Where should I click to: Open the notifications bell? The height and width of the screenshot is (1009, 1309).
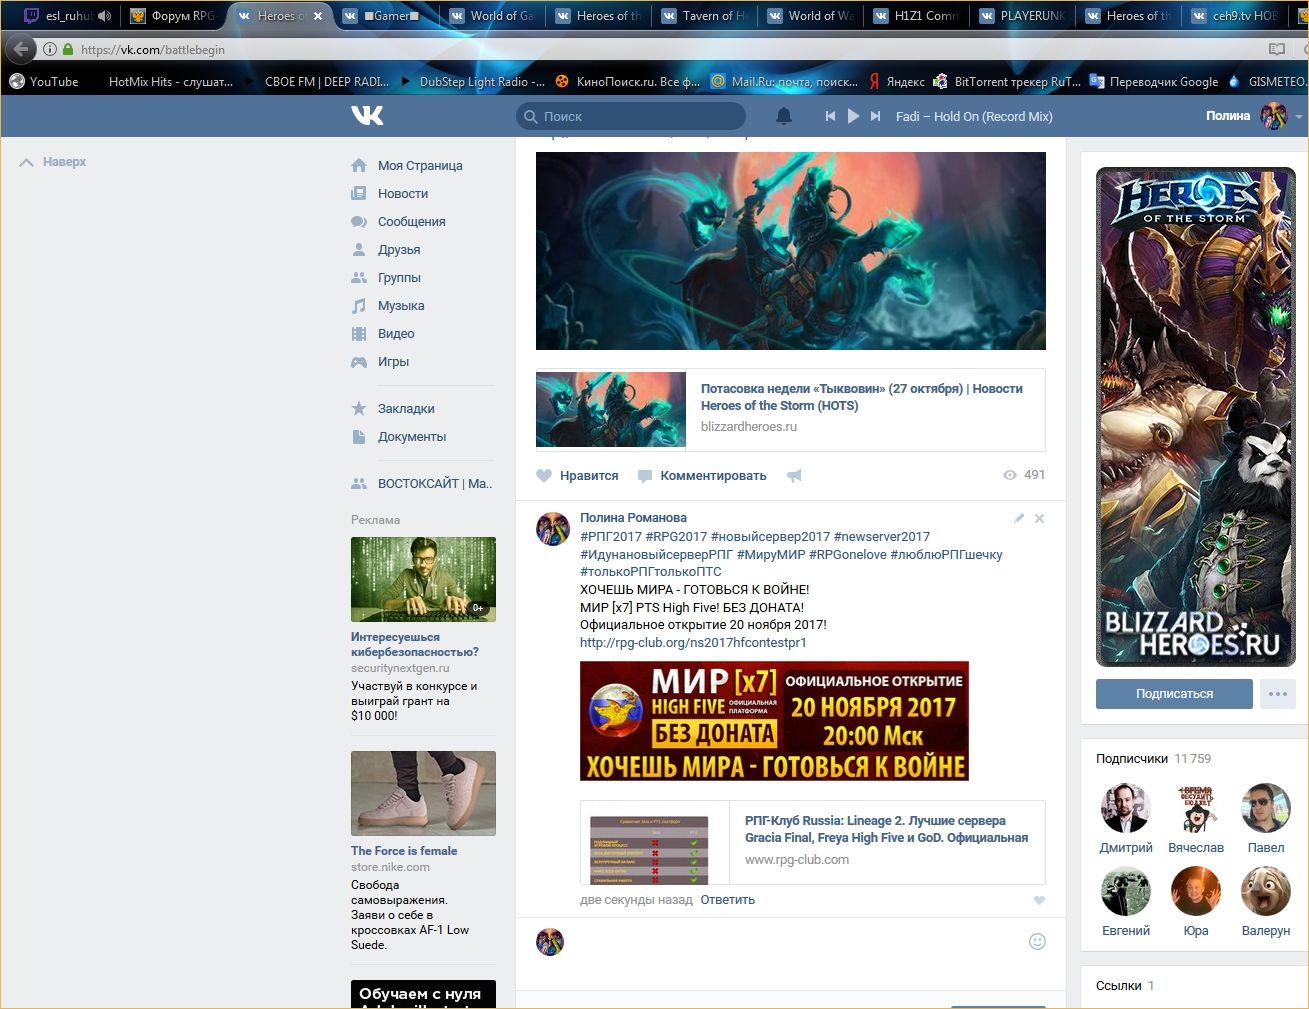click(784, 116)
